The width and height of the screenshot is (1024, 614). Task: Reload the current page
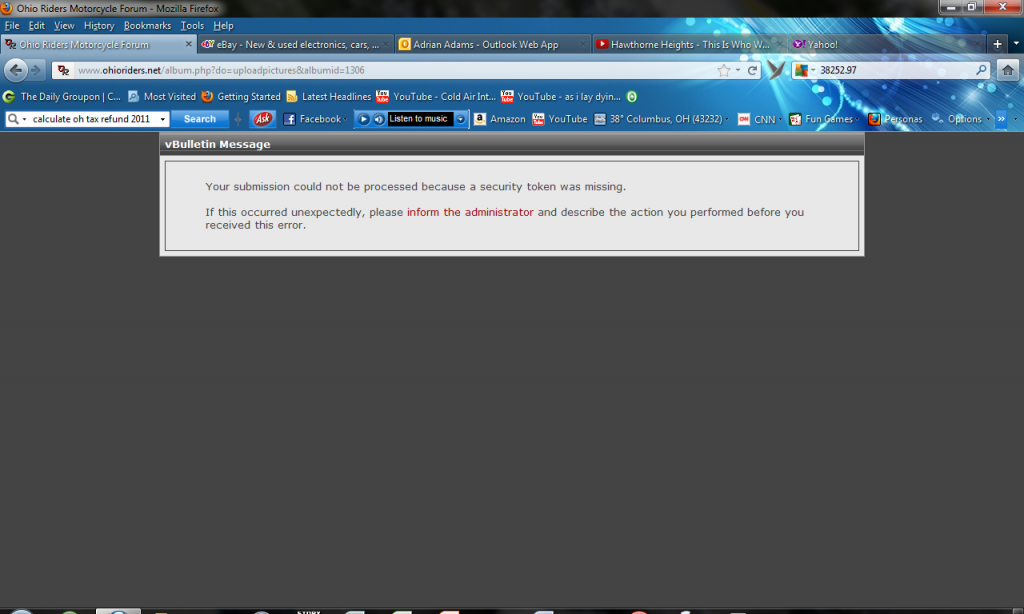click(753, 71)
